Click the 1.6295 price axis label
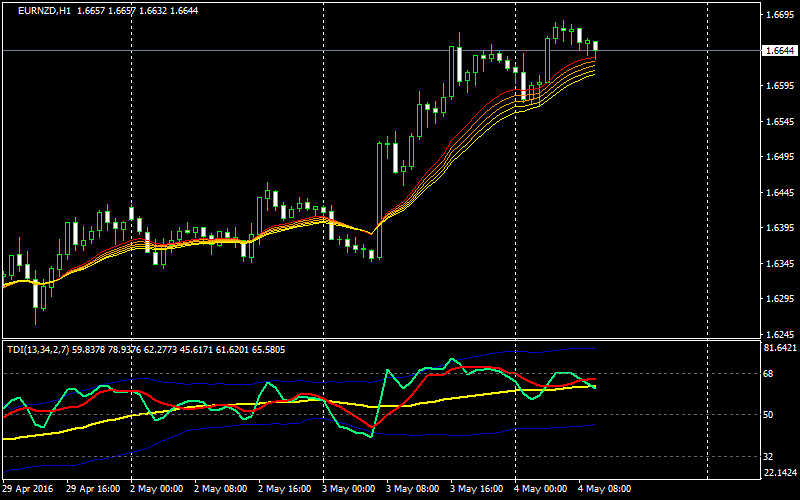The width and height of the screenshot is (800, 500). click(781, 298)
